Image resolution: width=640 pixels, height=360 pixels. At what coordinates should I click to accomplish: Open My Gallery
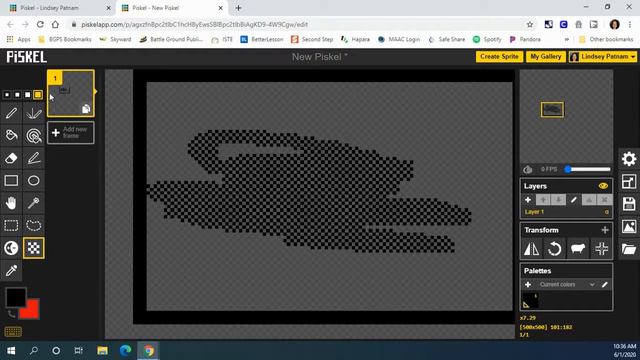546,57
